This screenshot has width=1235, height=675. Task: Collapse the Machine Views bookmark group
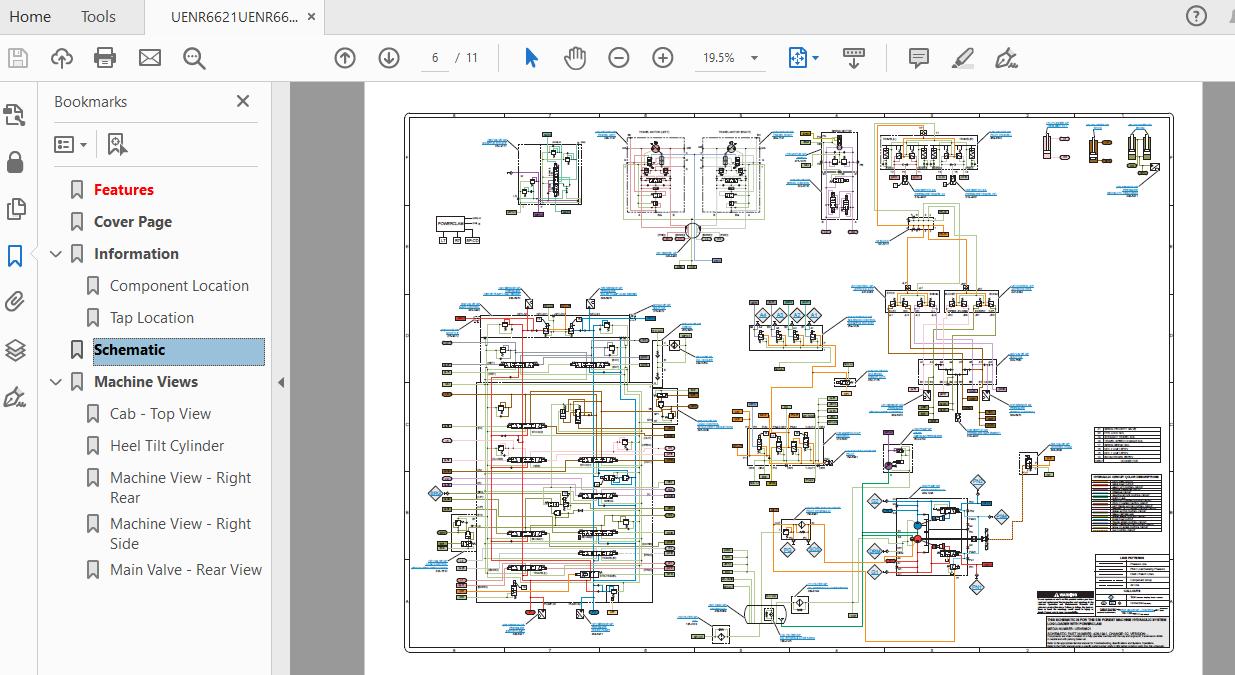coord(56,382)
